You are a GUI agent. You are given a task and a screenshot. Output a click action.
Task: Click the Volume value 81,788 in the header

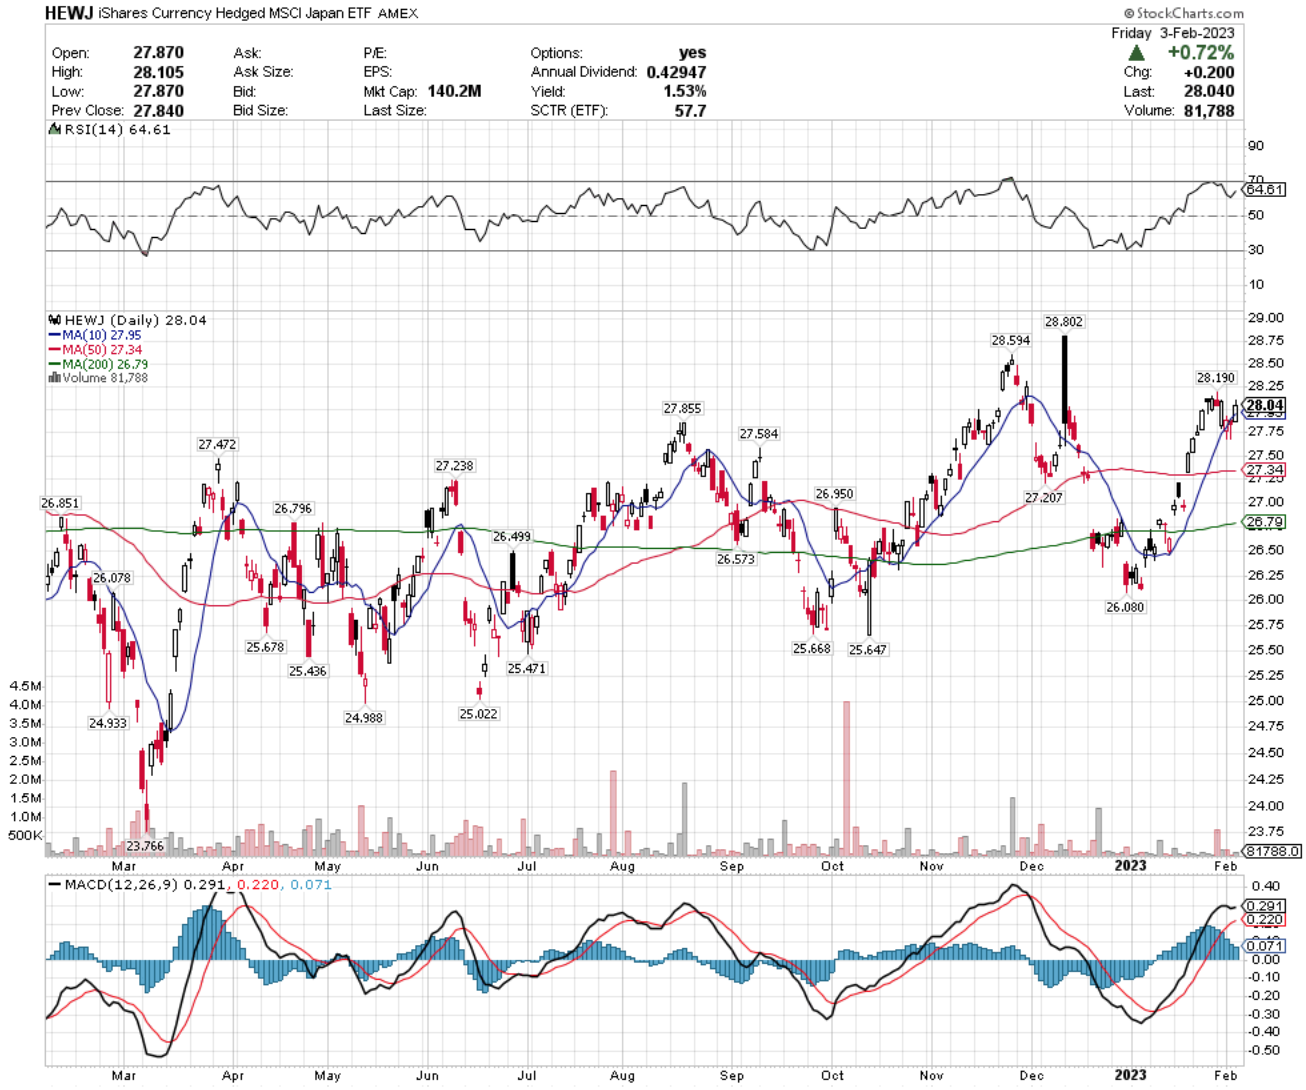1208,110
